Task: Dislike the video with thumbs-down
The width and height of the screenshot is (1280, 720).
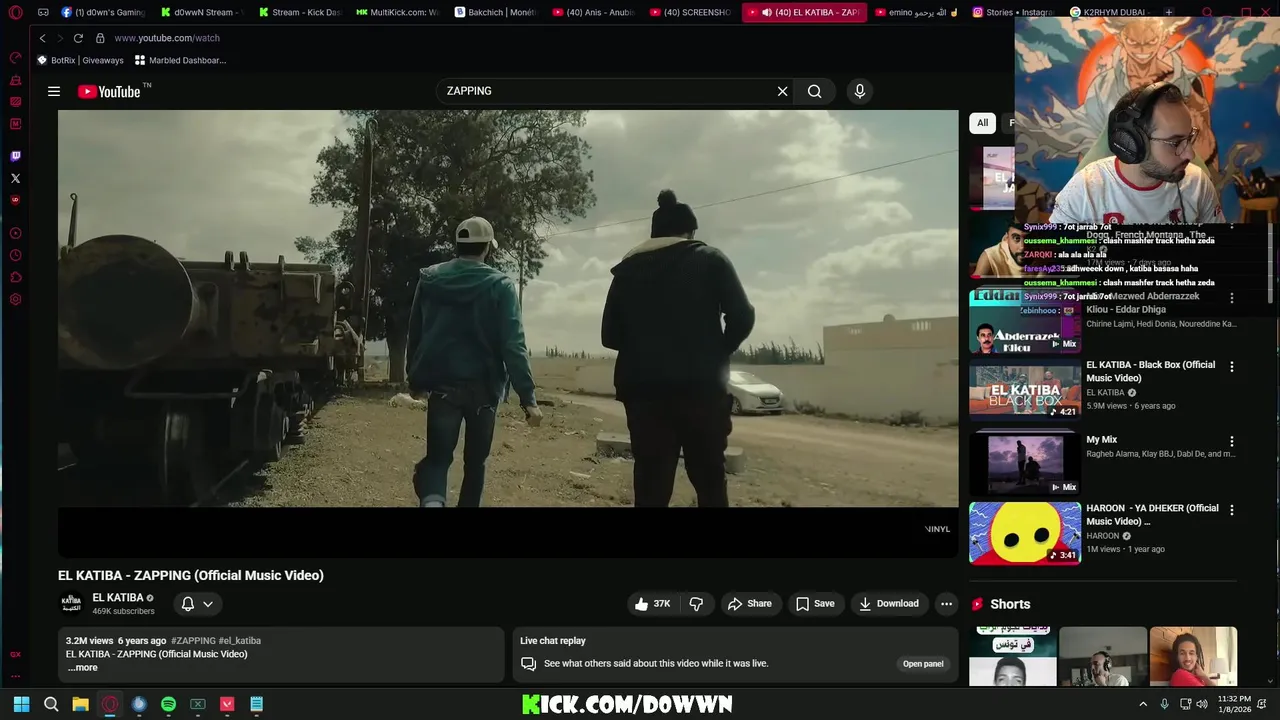Action: click(x=696, y=604)
